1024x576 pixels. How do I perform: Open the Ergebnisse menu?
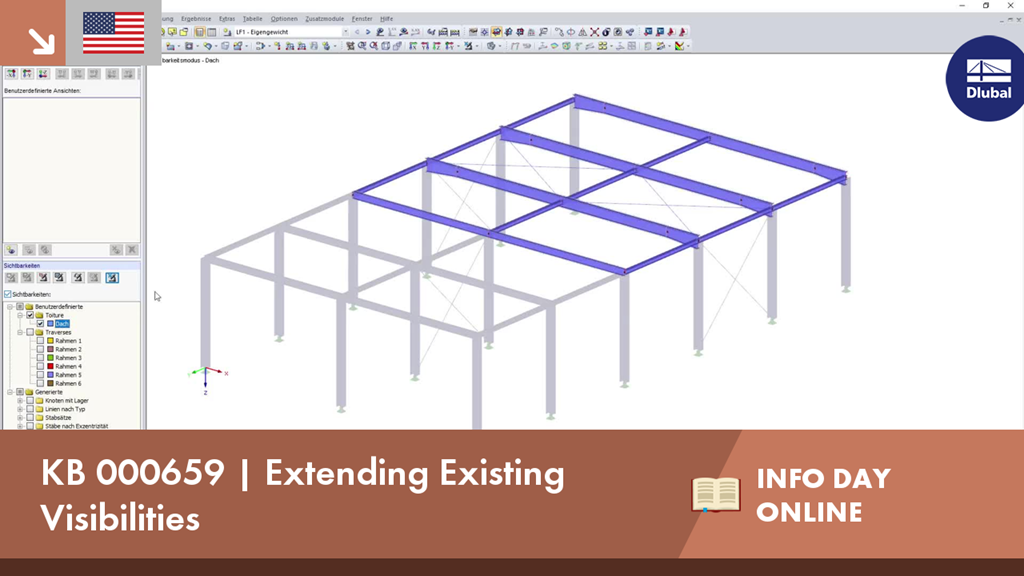tap(196, 19)
